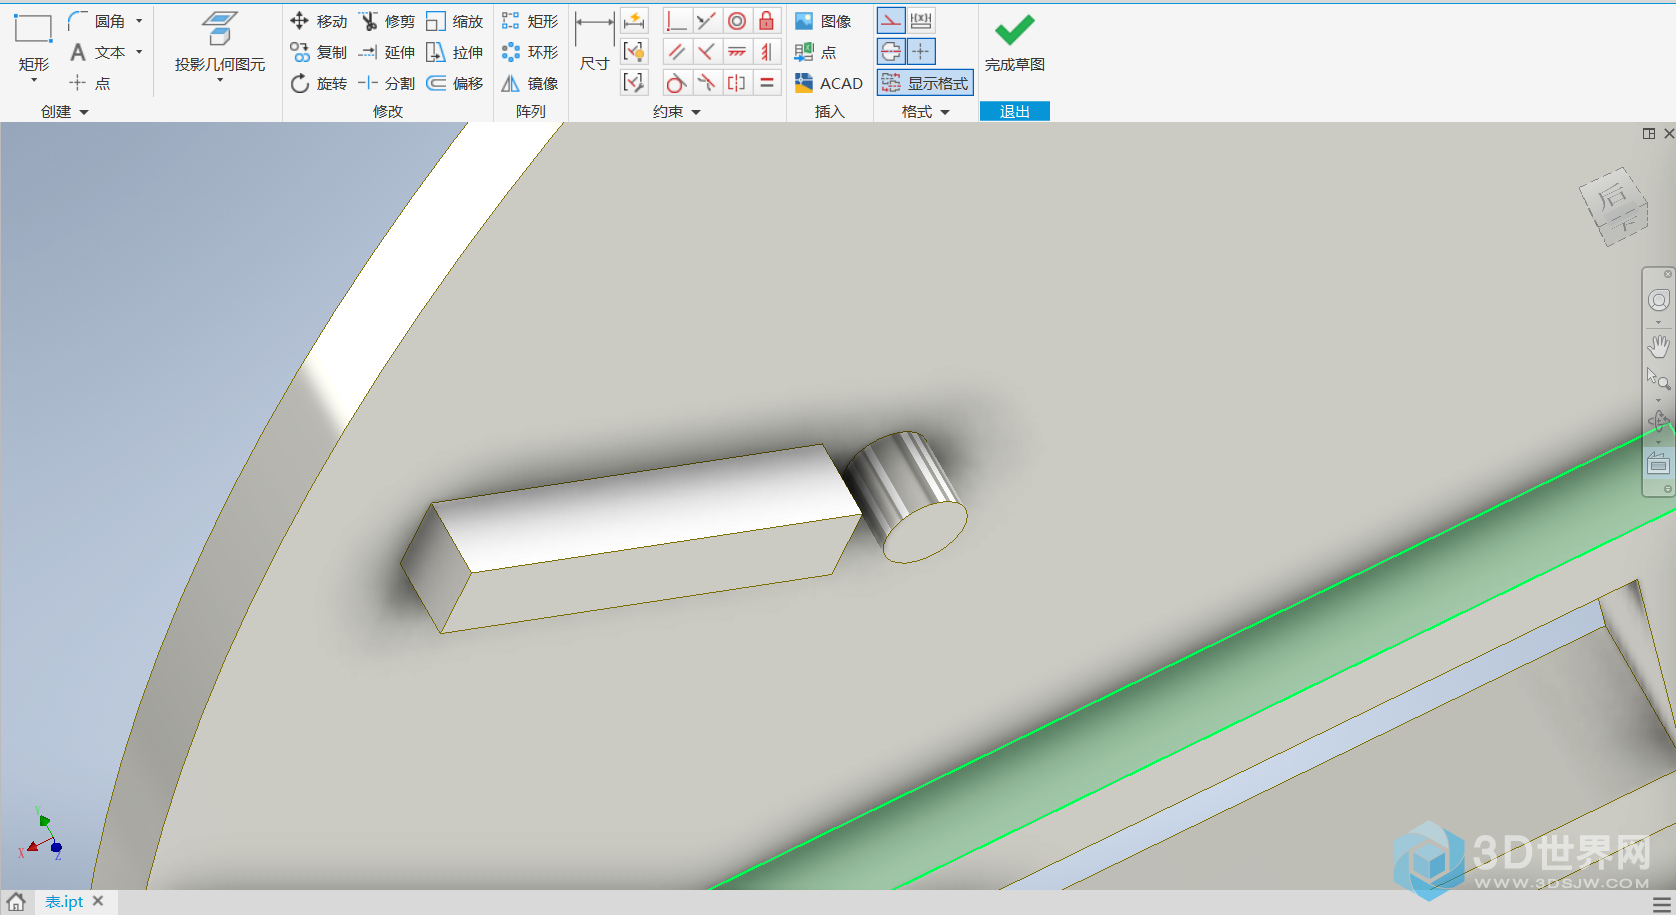Viewport: 1676px width, 915px height.
Task: Insert an ACAD AutoCAD file
Action: coord(829,83)
